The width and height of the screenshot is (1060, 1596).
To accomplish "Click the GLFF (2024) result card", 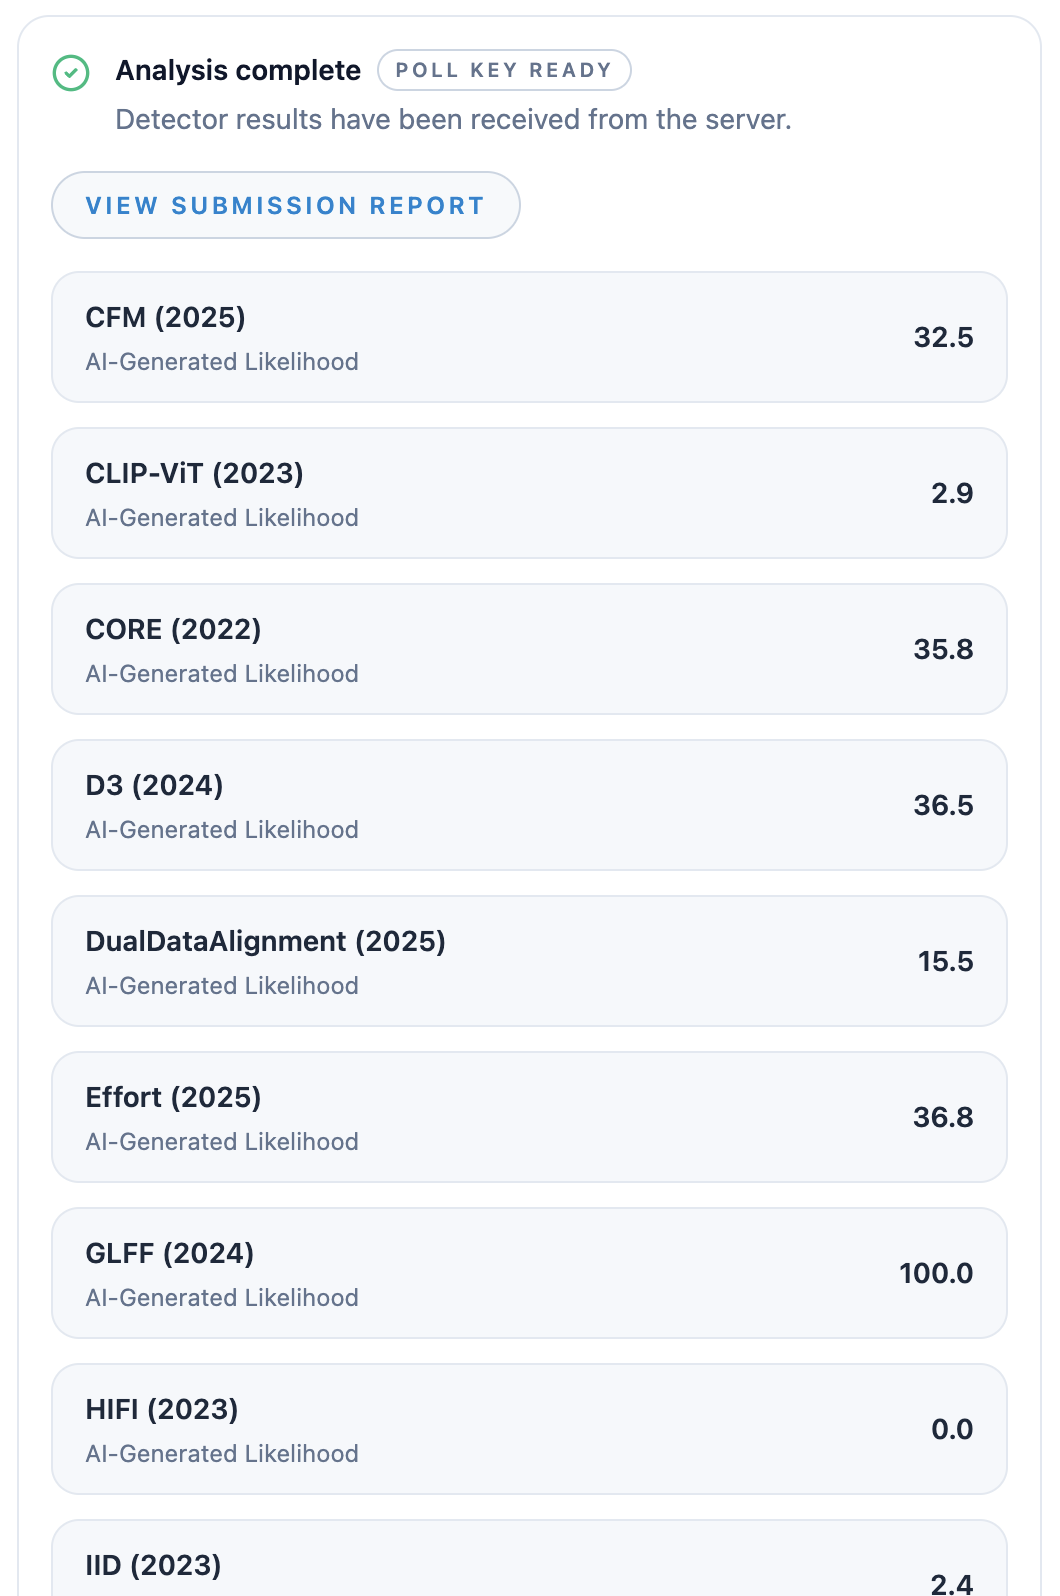I will click(x=529, y=1273).
